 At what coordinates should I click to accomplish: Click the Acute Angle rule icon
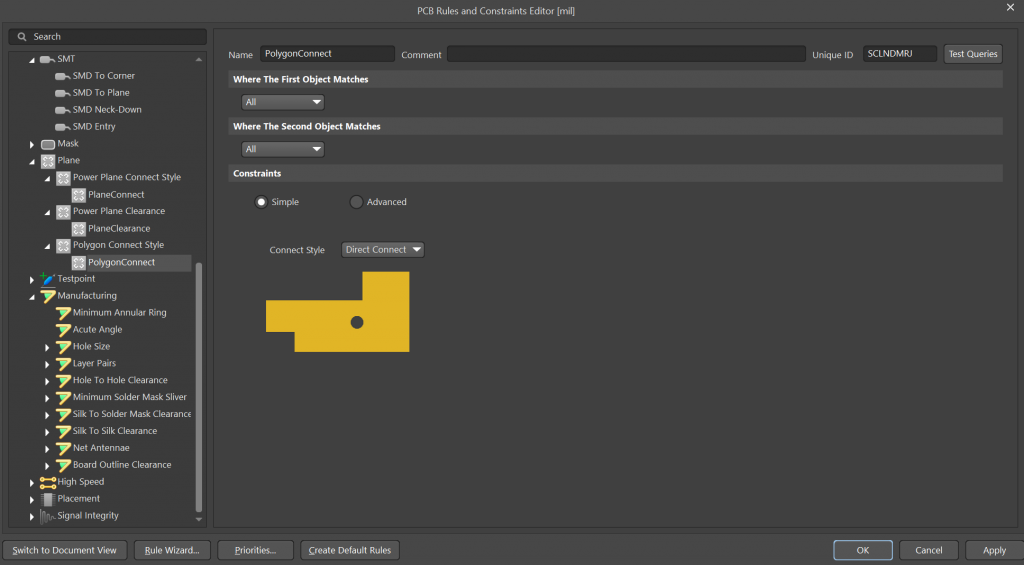pyautogui.click(x=63, y=330)
